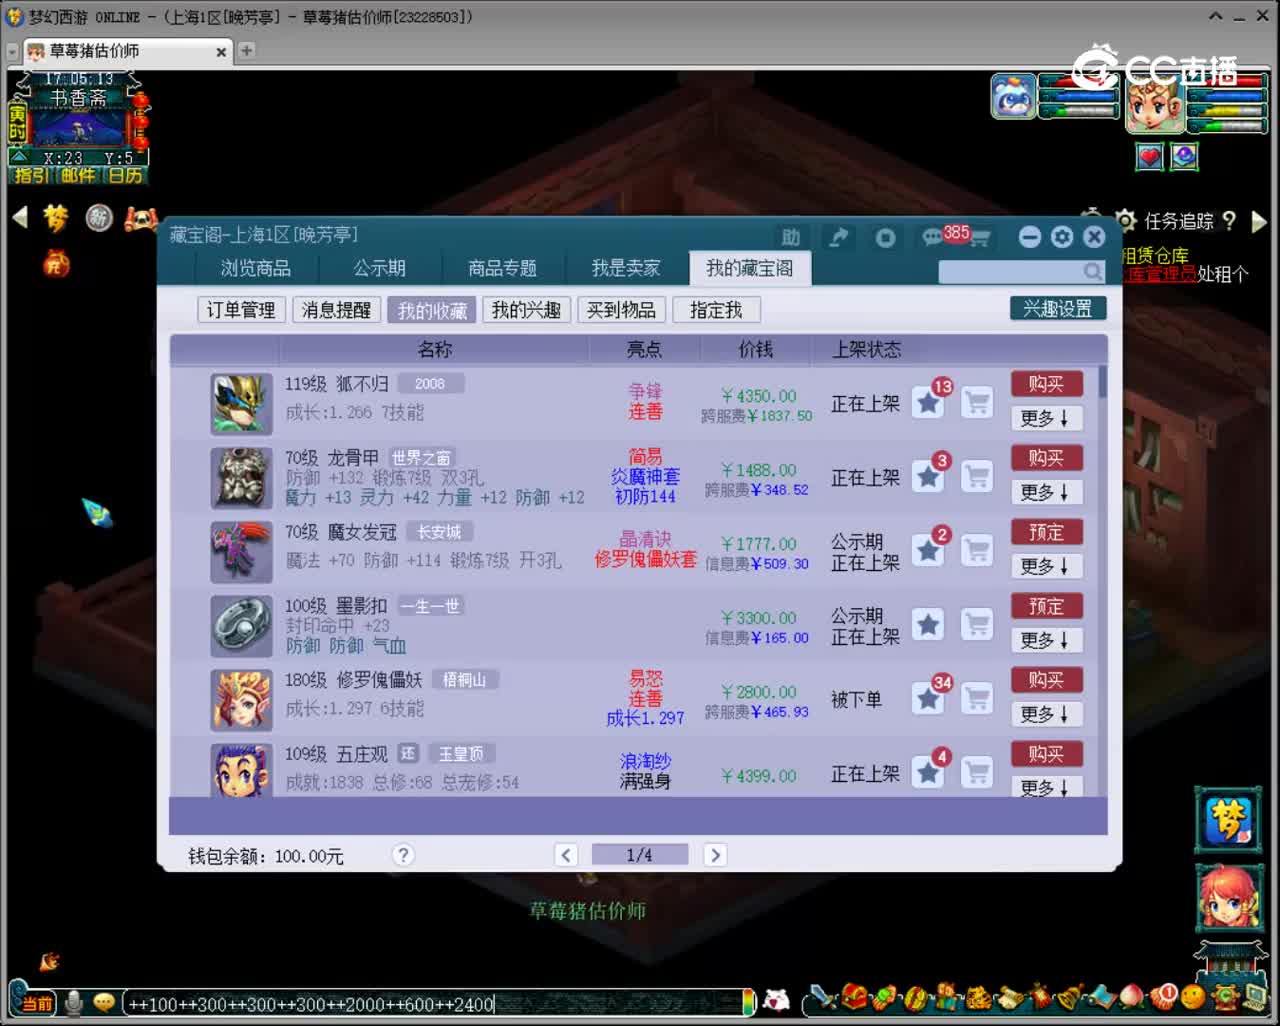1280x1026 pixels.
Task: Click the 任务追踪 question mark help icon
Action: point(1229,220)
